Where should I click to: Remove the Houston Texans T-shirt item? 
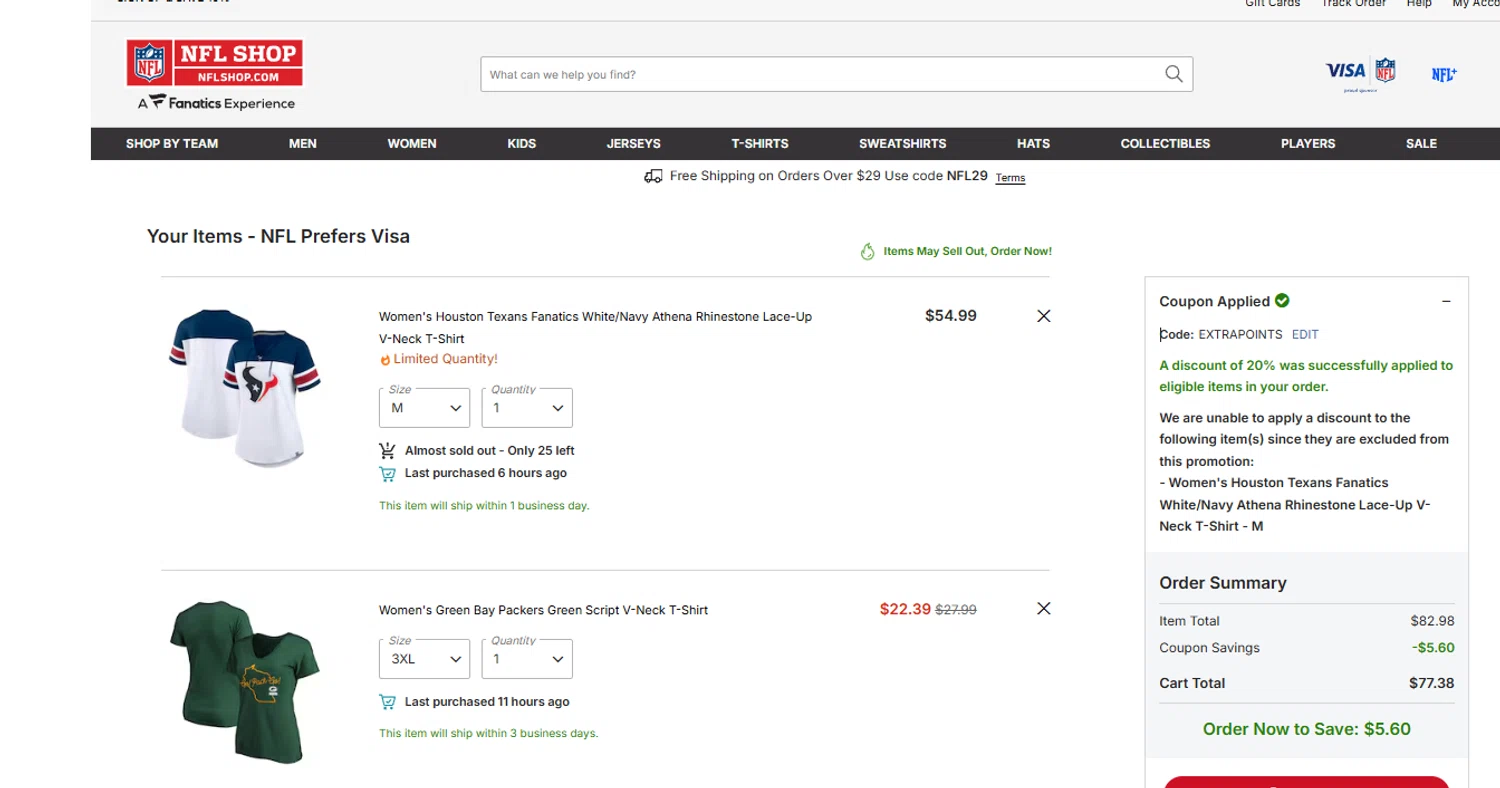tap(1044, 316)
